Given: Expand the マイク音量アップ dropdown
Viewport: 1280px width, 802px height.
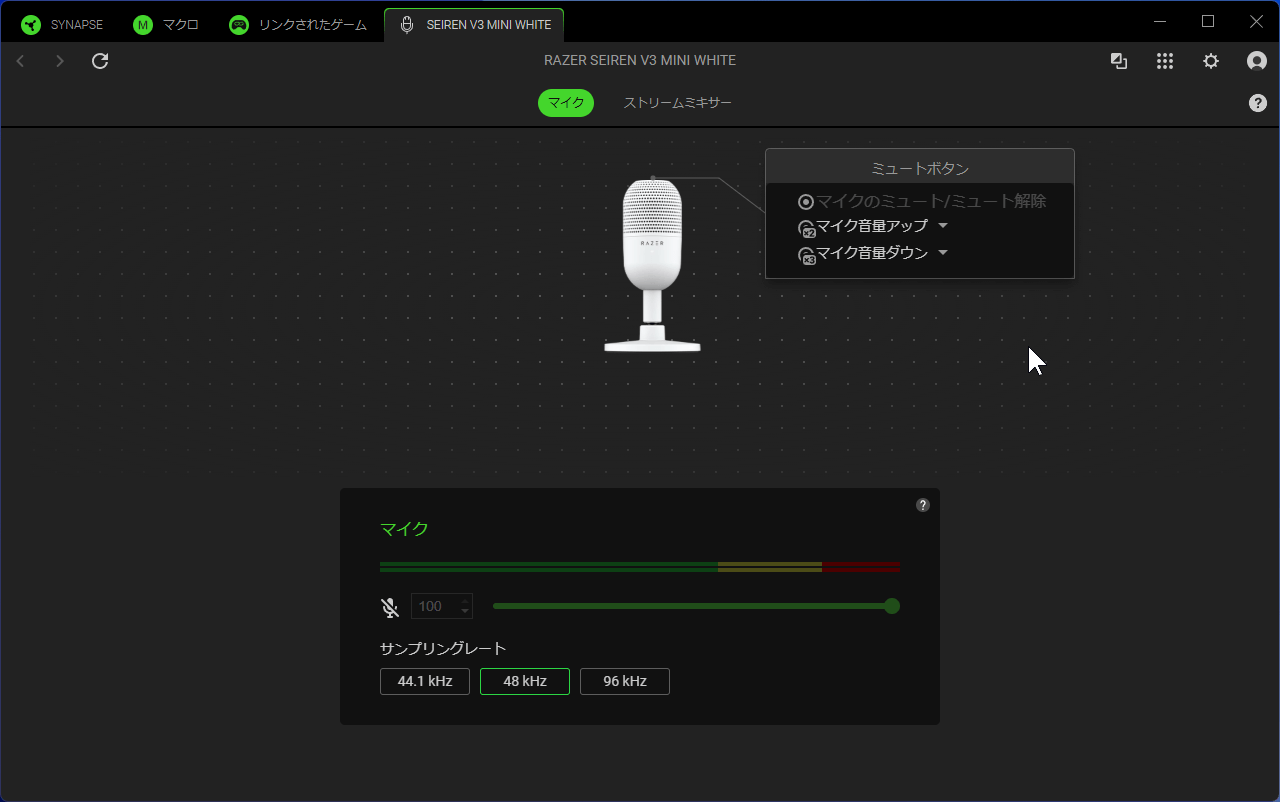Looking at the screenshot, I should (942, 226).
